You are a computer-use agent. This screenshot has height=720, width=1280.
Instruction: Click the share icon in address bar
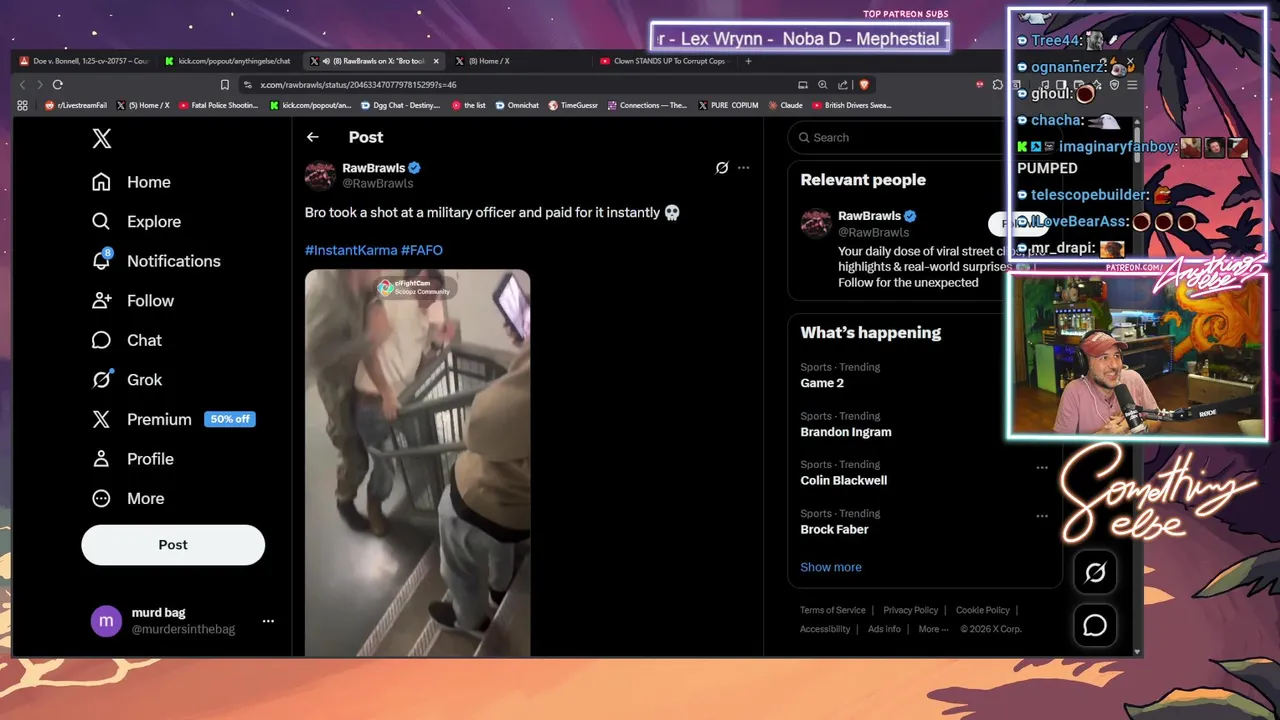pyautogui.click(x=843, y=85)
